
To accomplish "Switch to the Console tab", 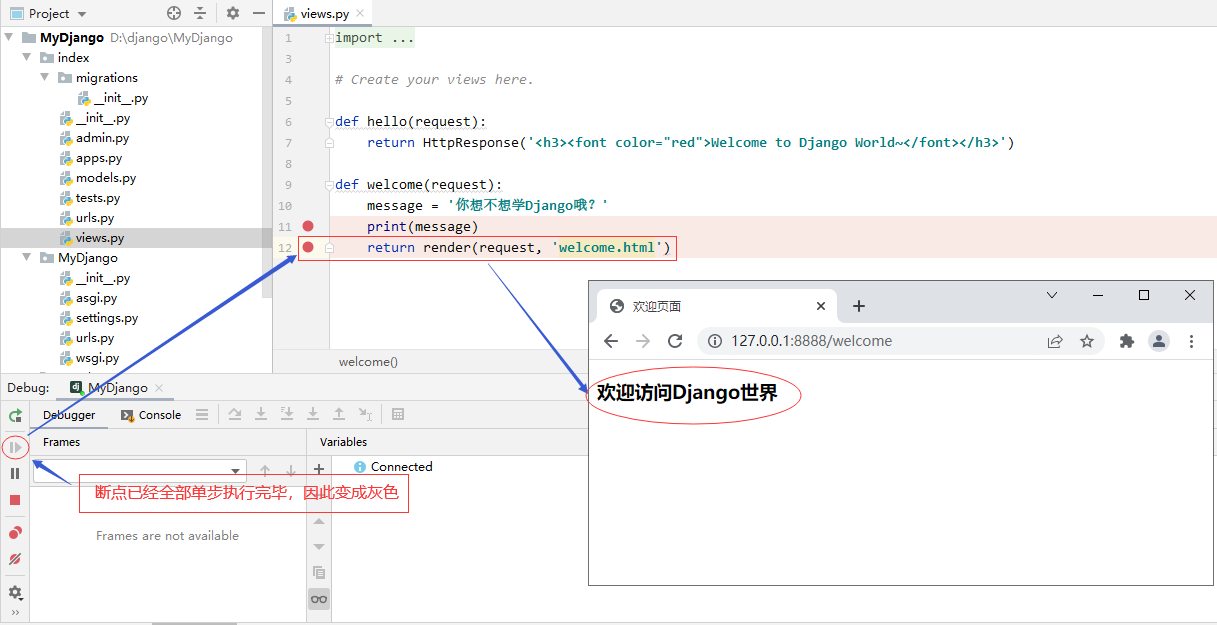I will pyautogui.click(x=151, y=414).
